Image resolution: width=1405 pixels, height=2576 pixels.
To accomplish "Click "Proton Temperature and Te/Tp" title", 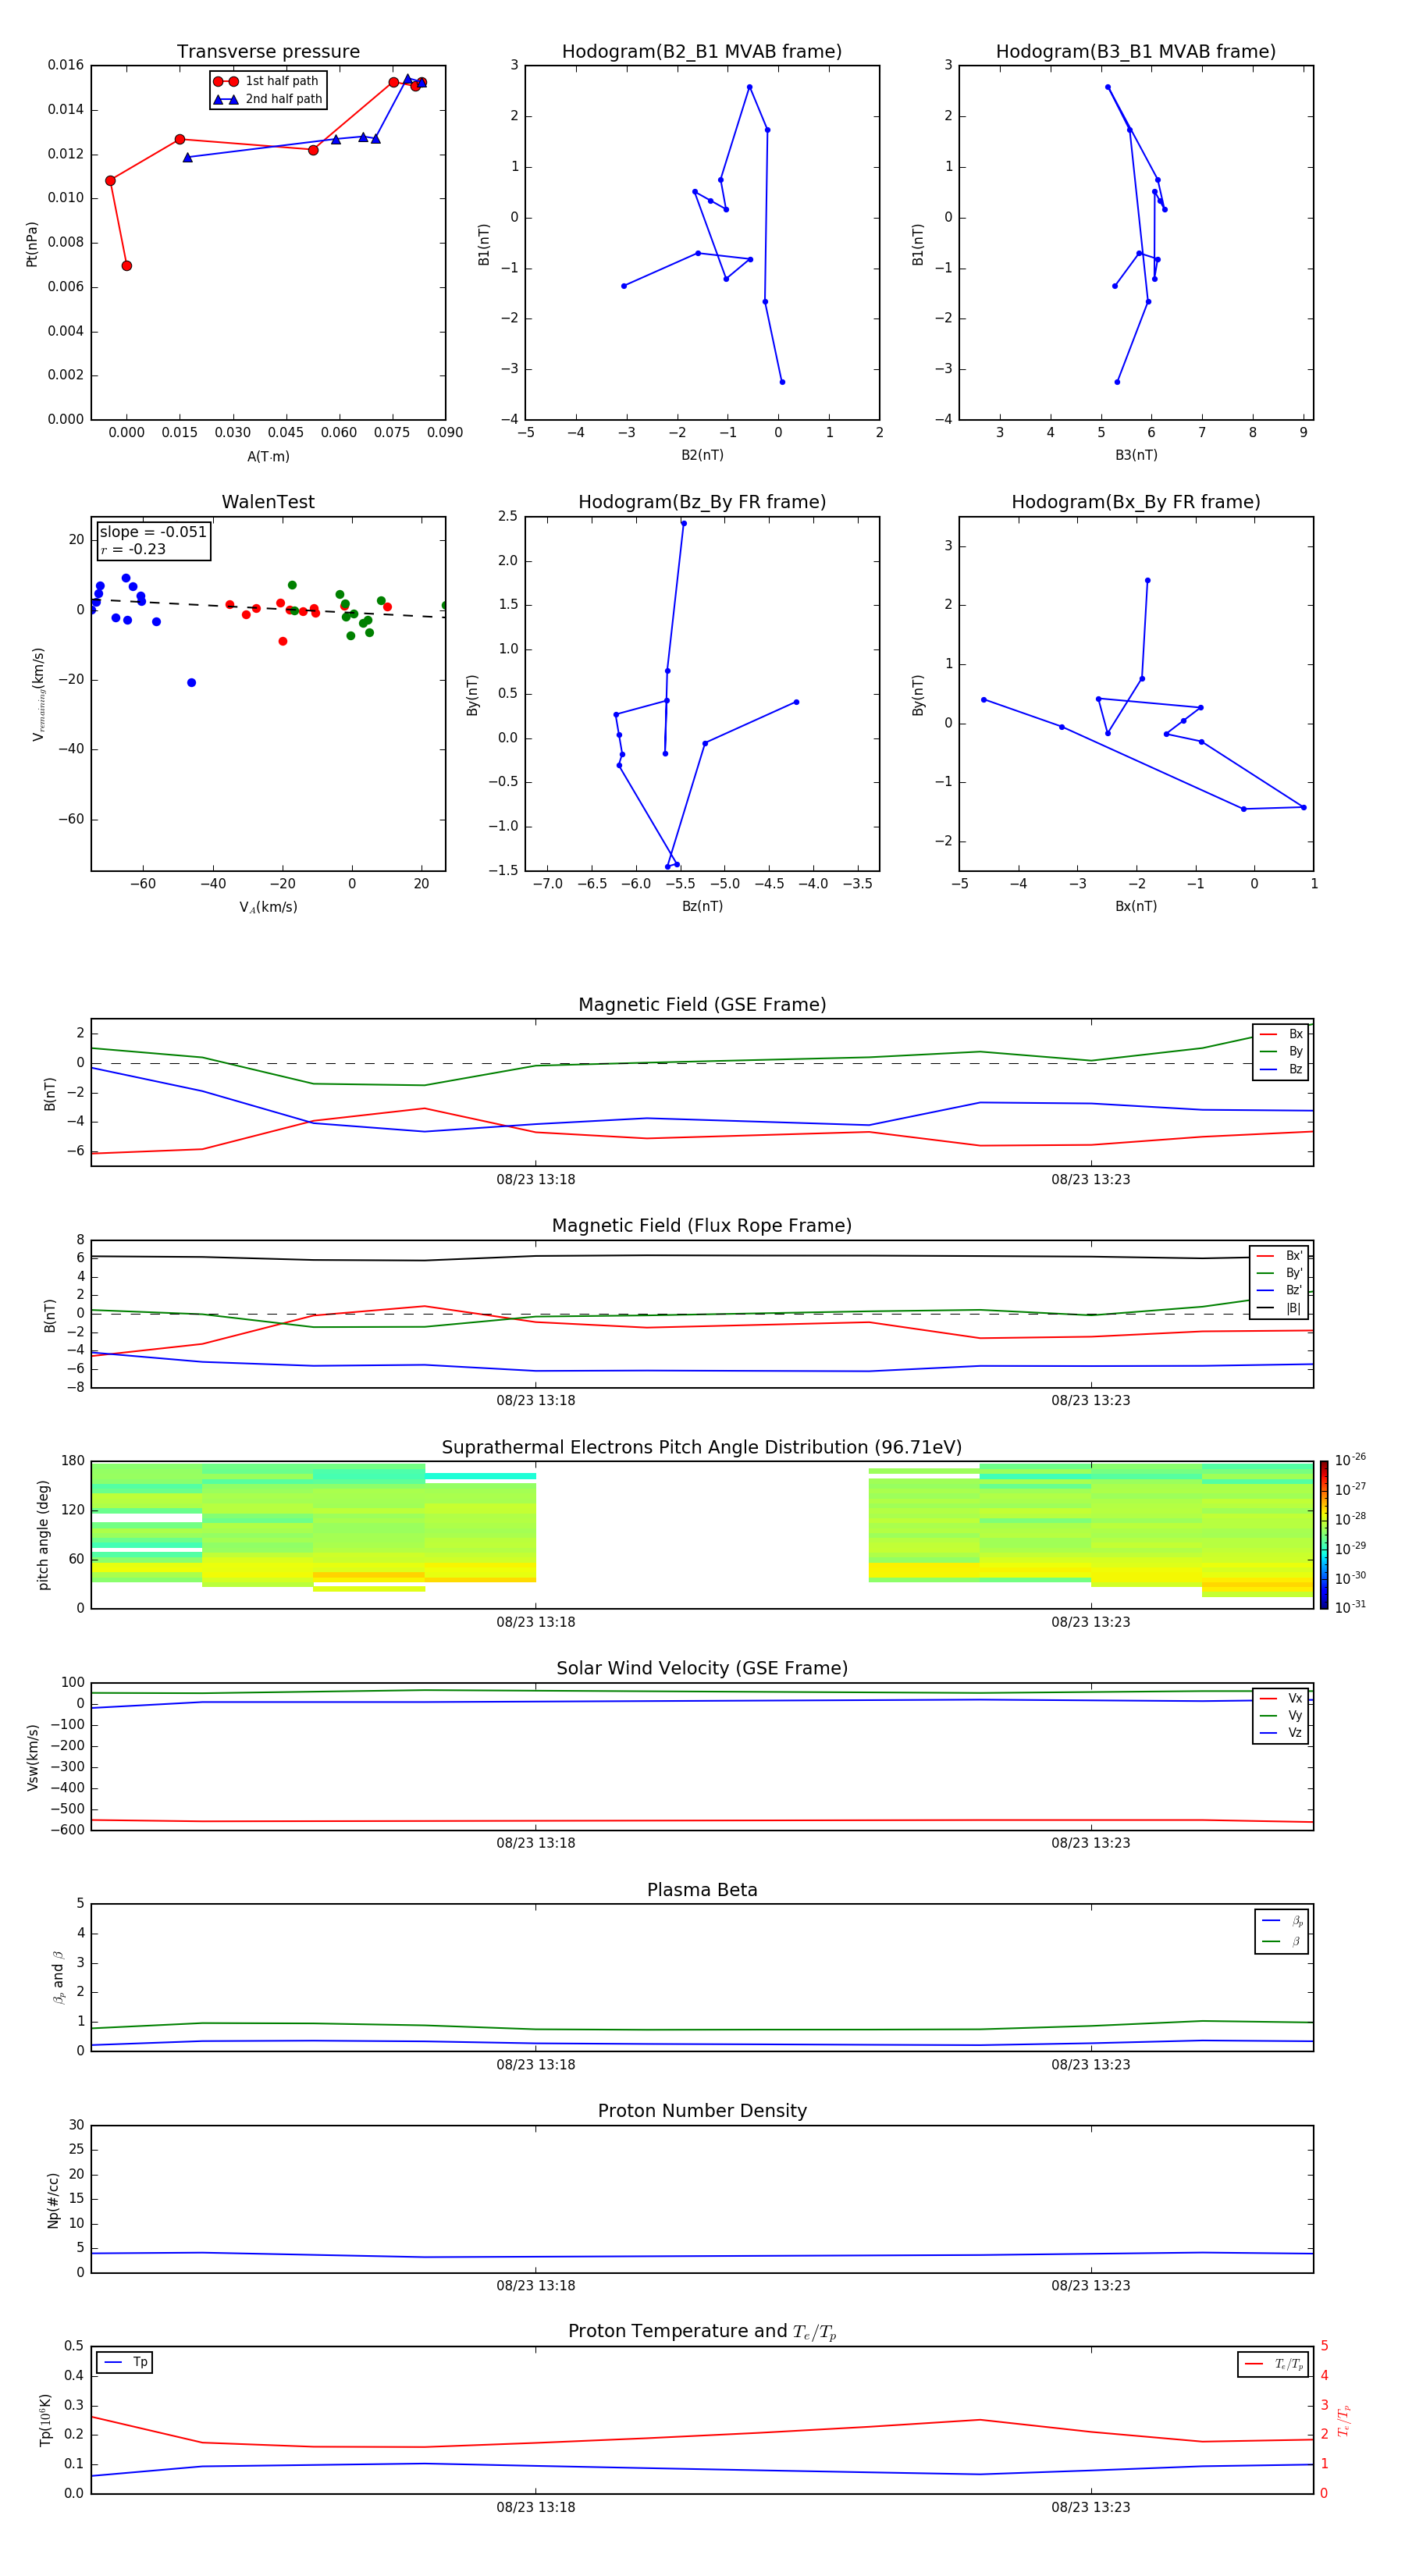I will click(702, 2331).
